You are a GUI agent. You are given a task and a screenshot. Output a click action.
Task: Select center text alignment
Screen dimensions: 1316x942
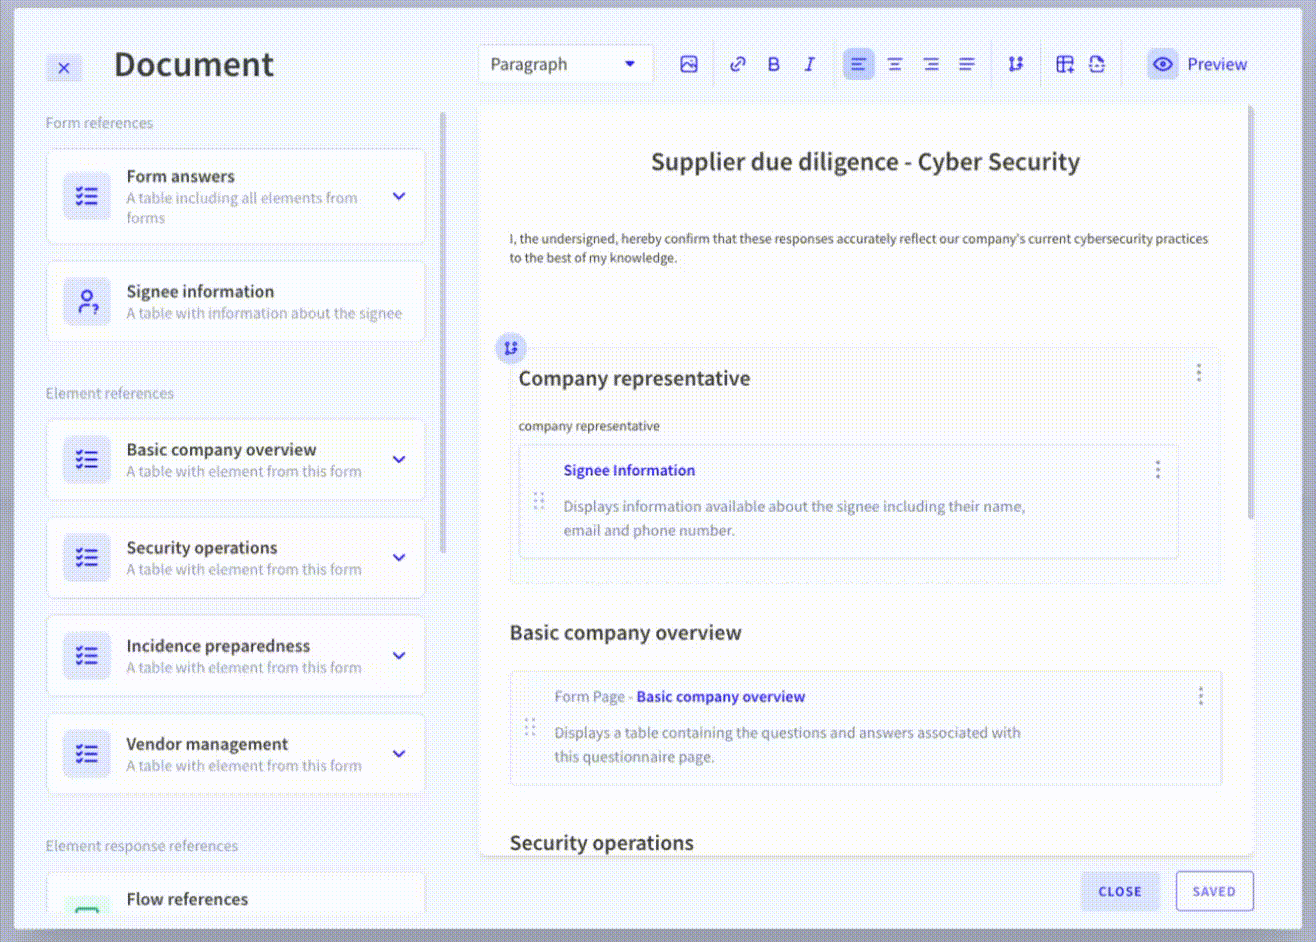click(x=894, y=63)
